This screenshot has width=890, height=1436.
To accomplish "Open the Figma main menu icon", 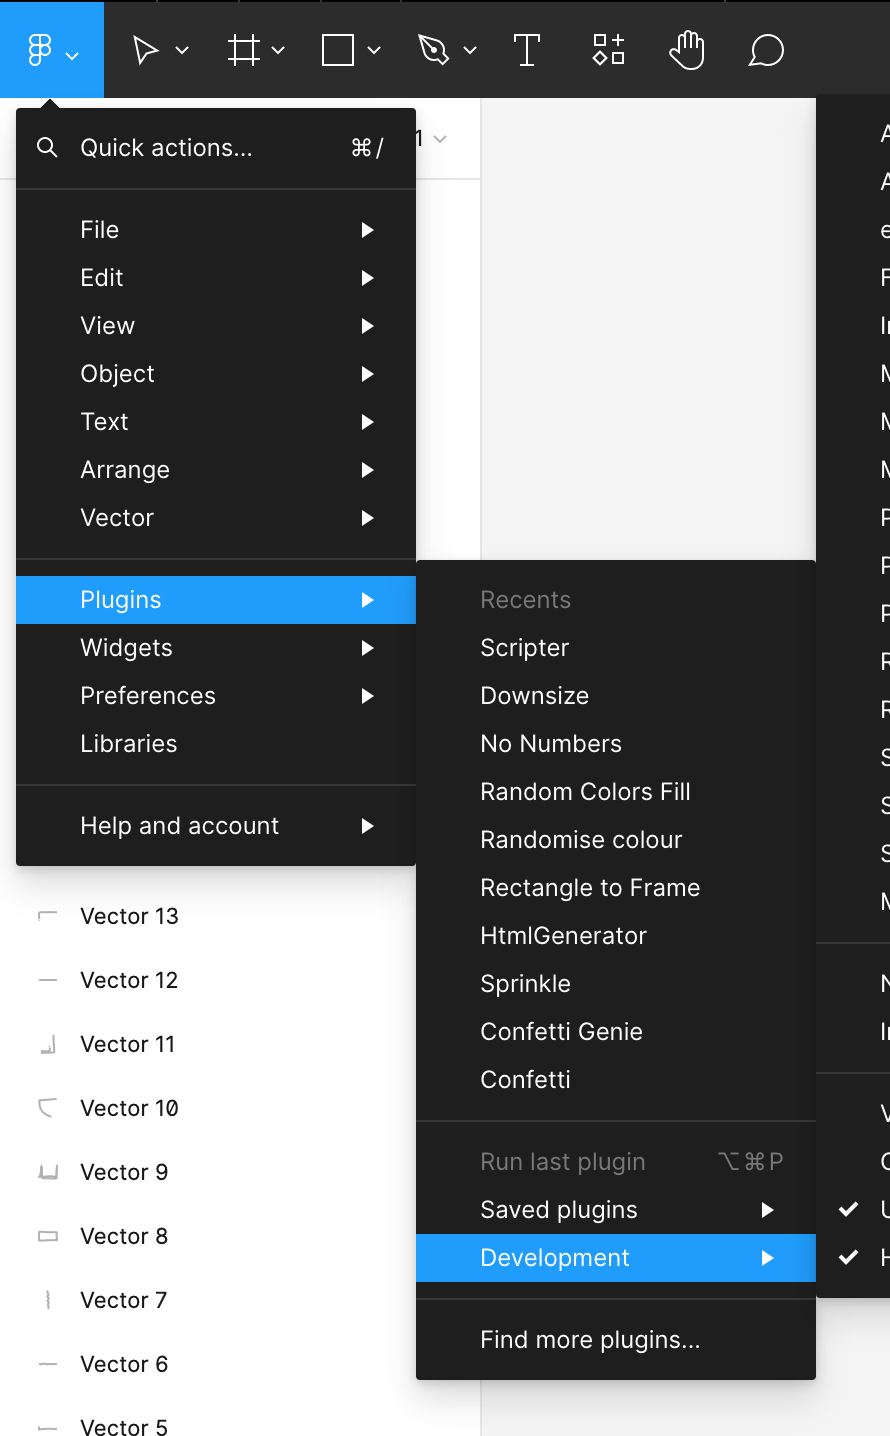I will [x=40, y=50].
